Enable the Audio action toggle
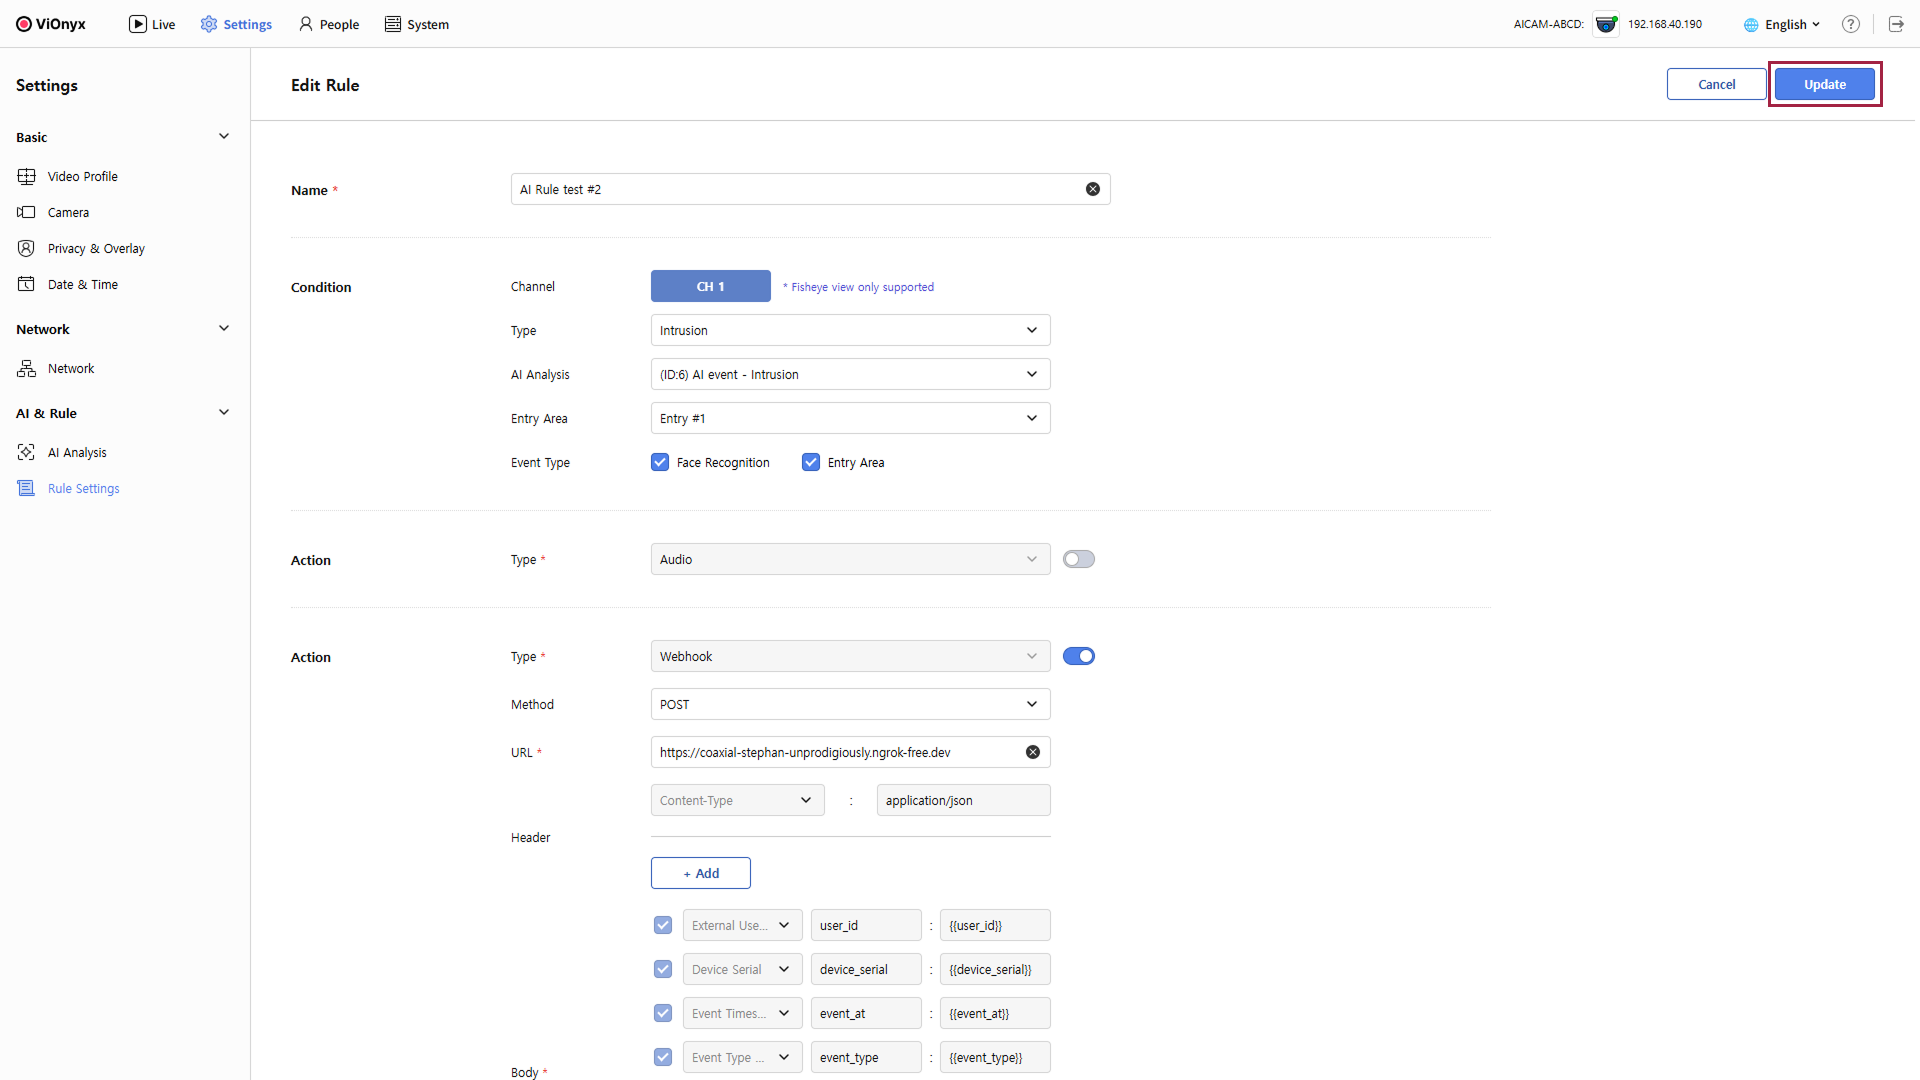The height and width of the screenshot is (1080, 1920). pyautogui.click(x=1079, y=559)
